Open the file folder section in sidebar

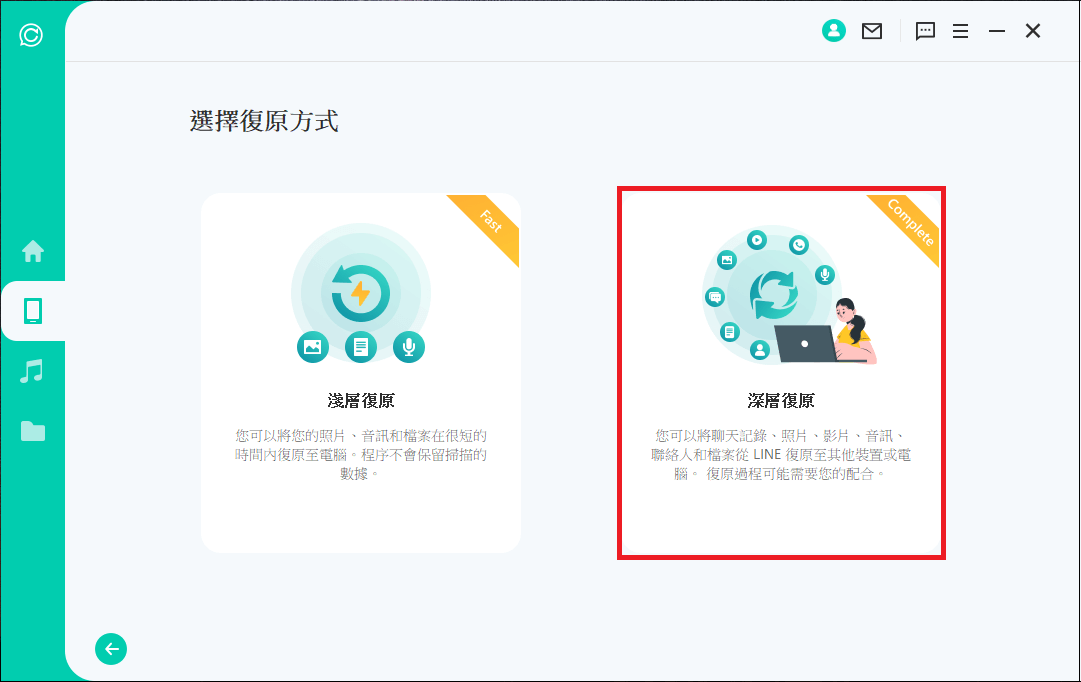click(33, 430)
